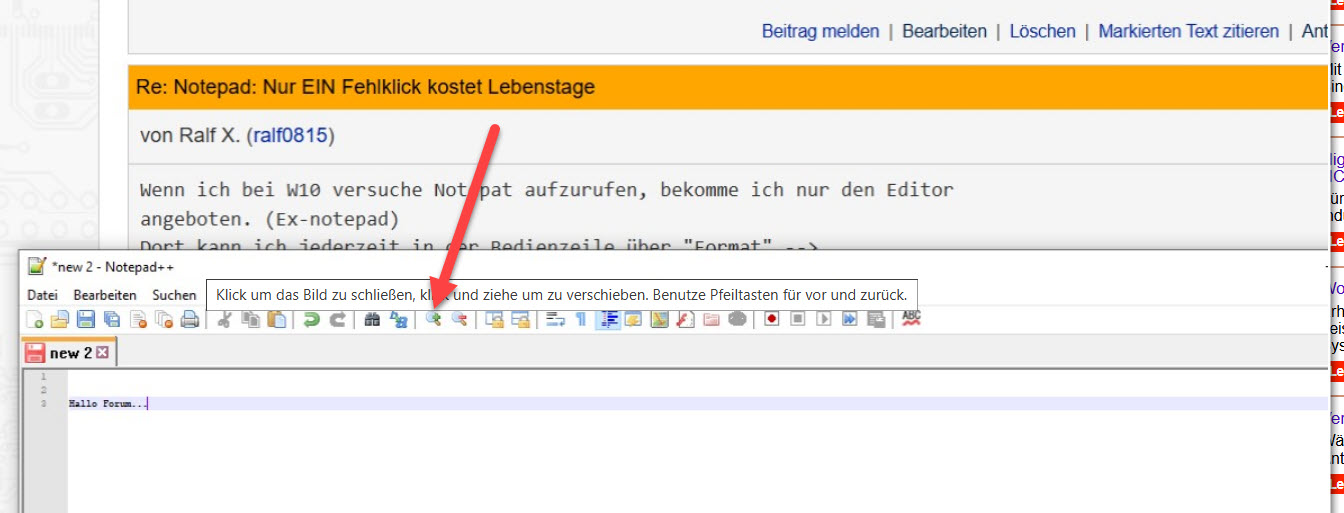
Task: Click the Close All documents icon
Action: click(164, 320)
